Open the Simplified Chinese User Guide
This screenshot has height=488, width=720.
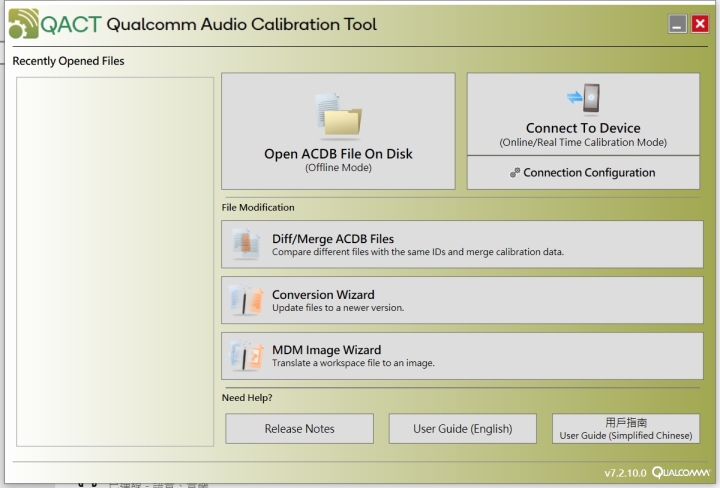(x=626, y=429)
